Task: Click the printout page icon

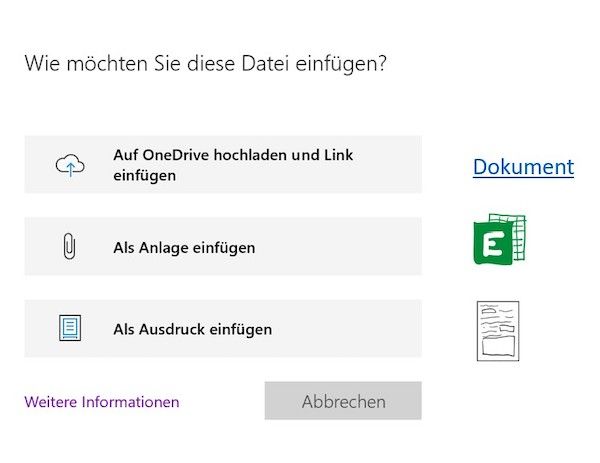Action: click(70, 328)
